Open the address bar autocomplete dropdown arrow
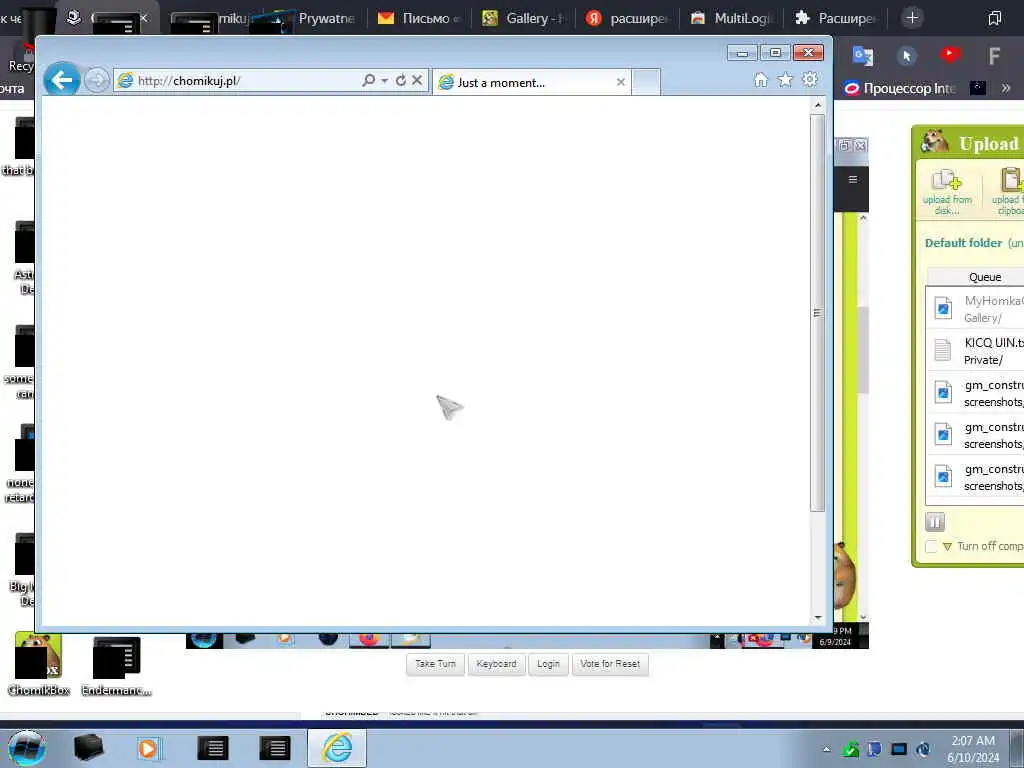 pyautogui.click(x=385, y=80)
